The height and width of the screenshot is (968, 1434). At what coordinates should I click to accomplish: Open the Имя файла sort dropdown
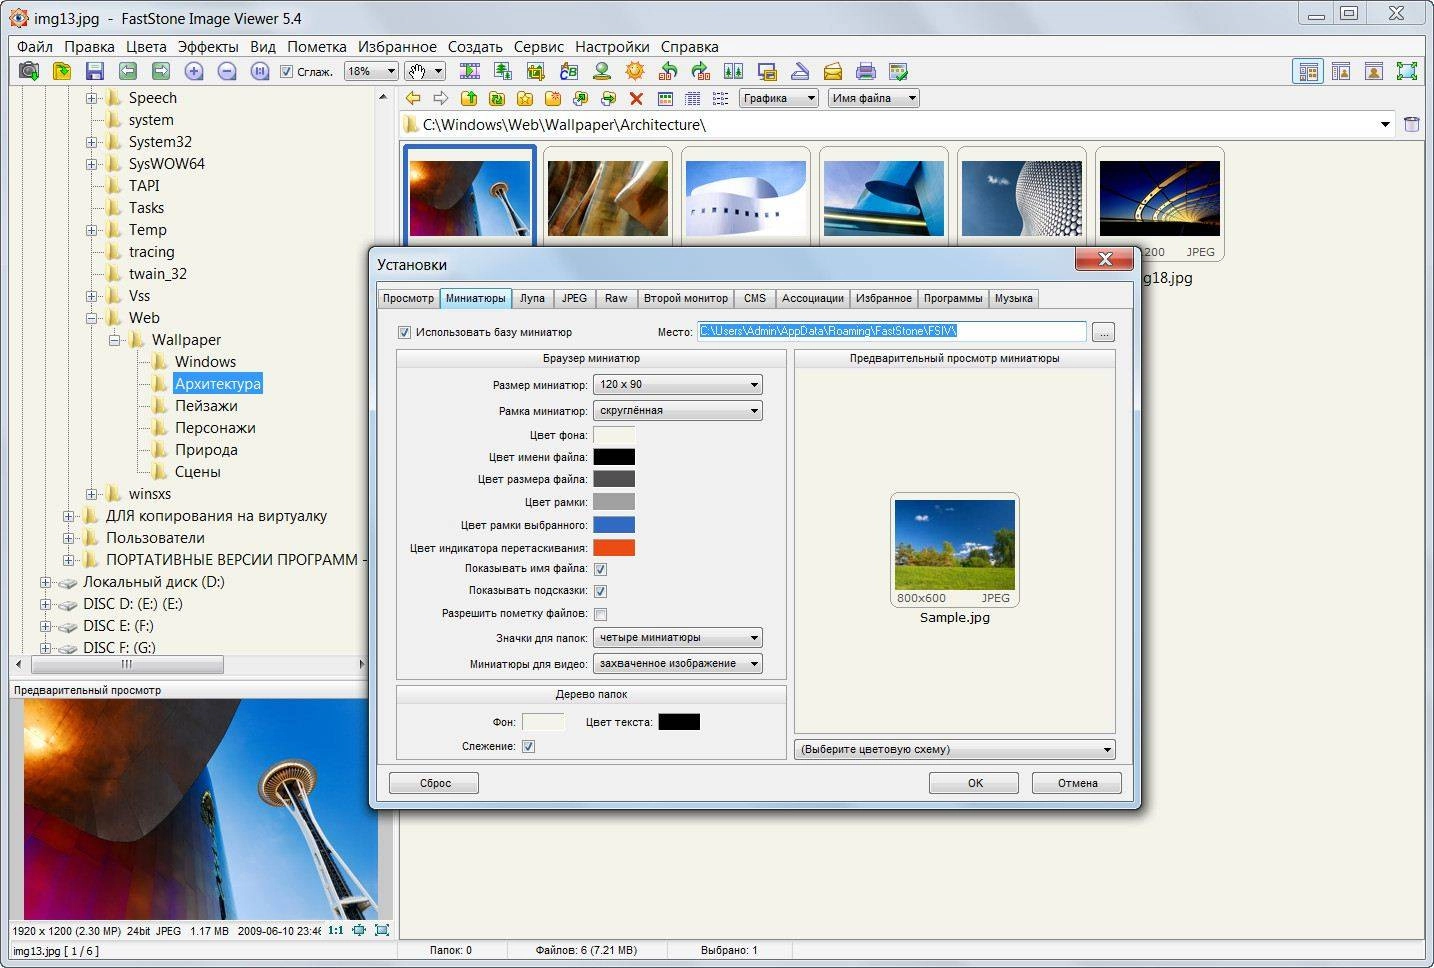(x=873, y=98)
